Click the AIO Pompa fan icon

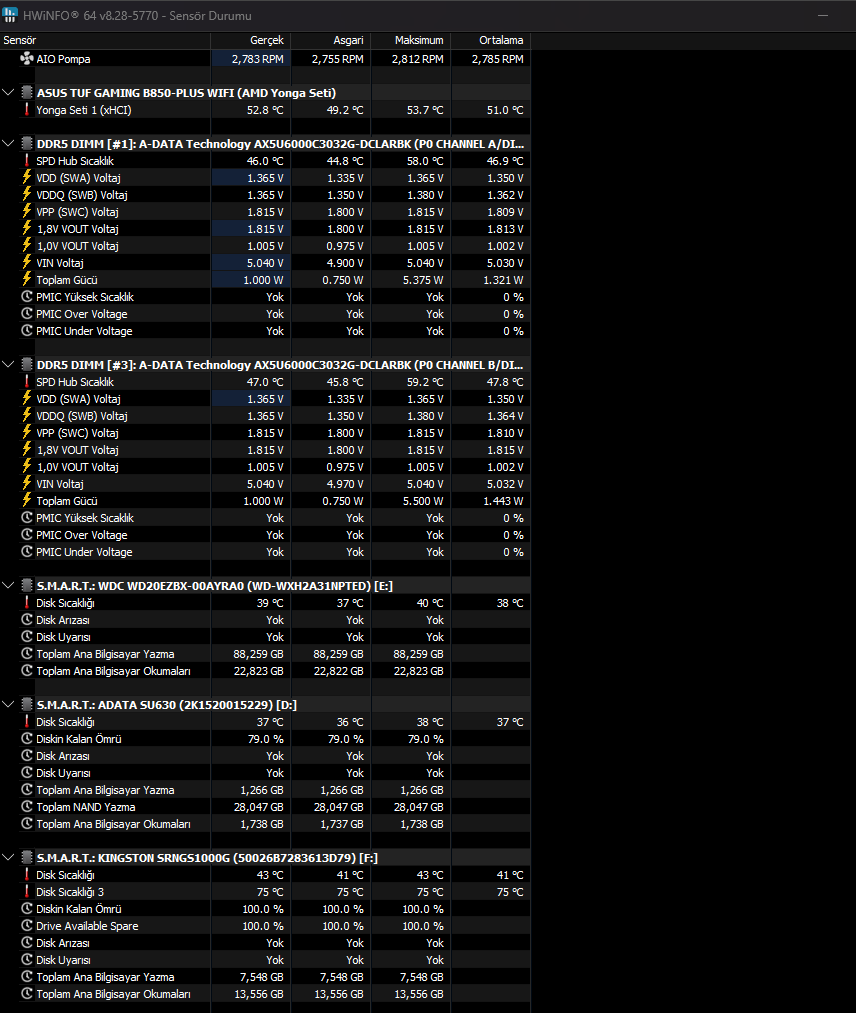[x=26, y=59]
